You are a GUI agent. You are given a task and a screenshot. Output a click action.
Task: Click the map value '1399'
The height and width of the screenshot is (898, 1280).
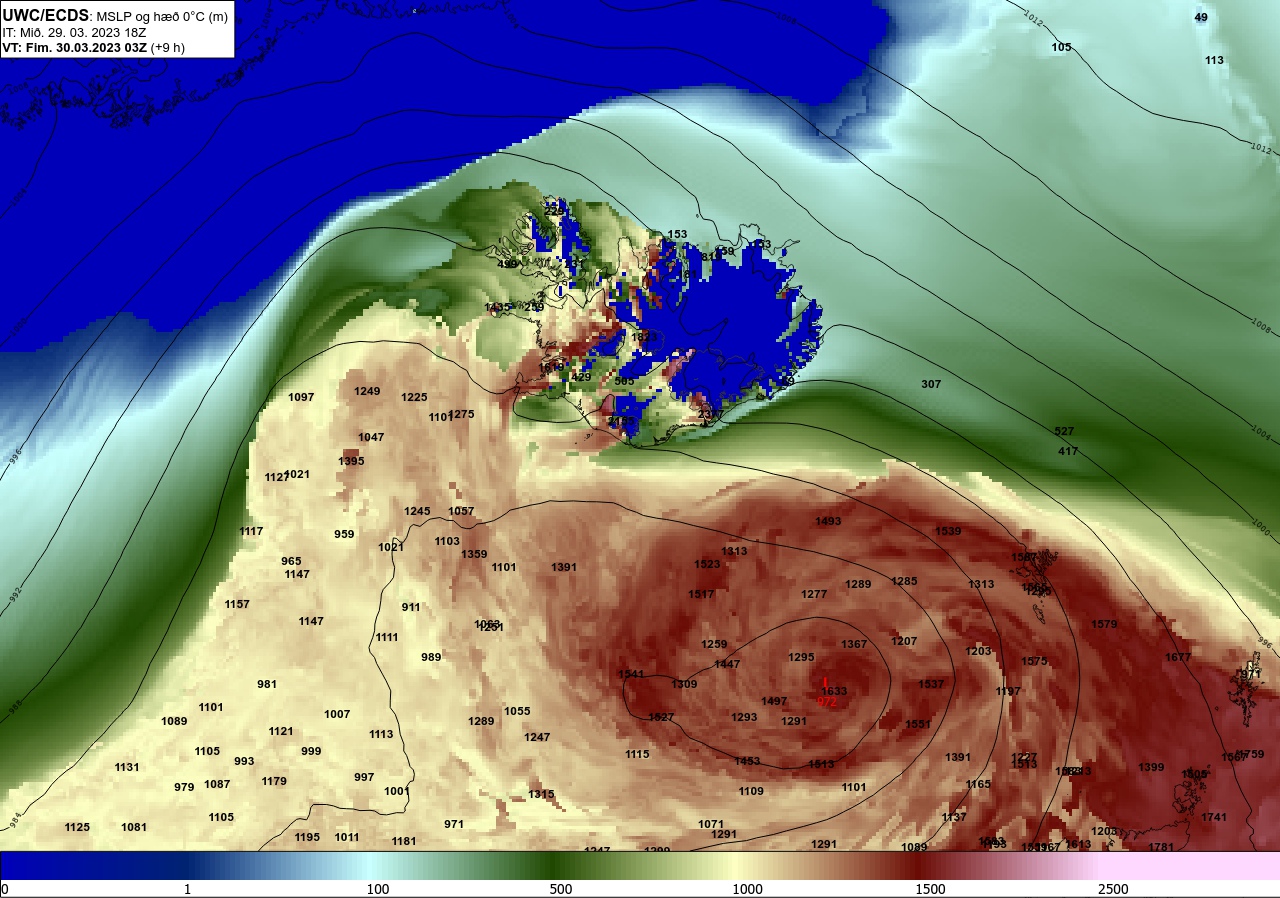pyautogui.click(x=1151, y=767)
